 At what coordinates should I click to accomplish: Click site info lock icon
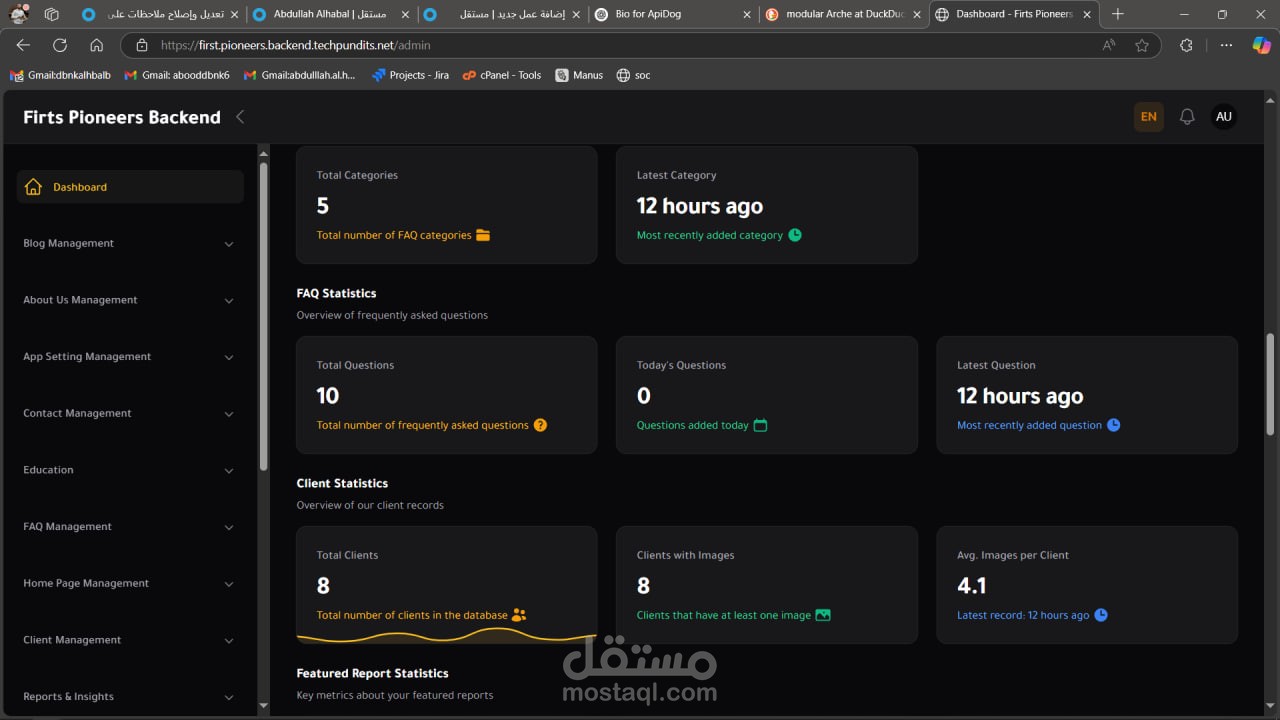pyautogui.click(x=141, y=45)
